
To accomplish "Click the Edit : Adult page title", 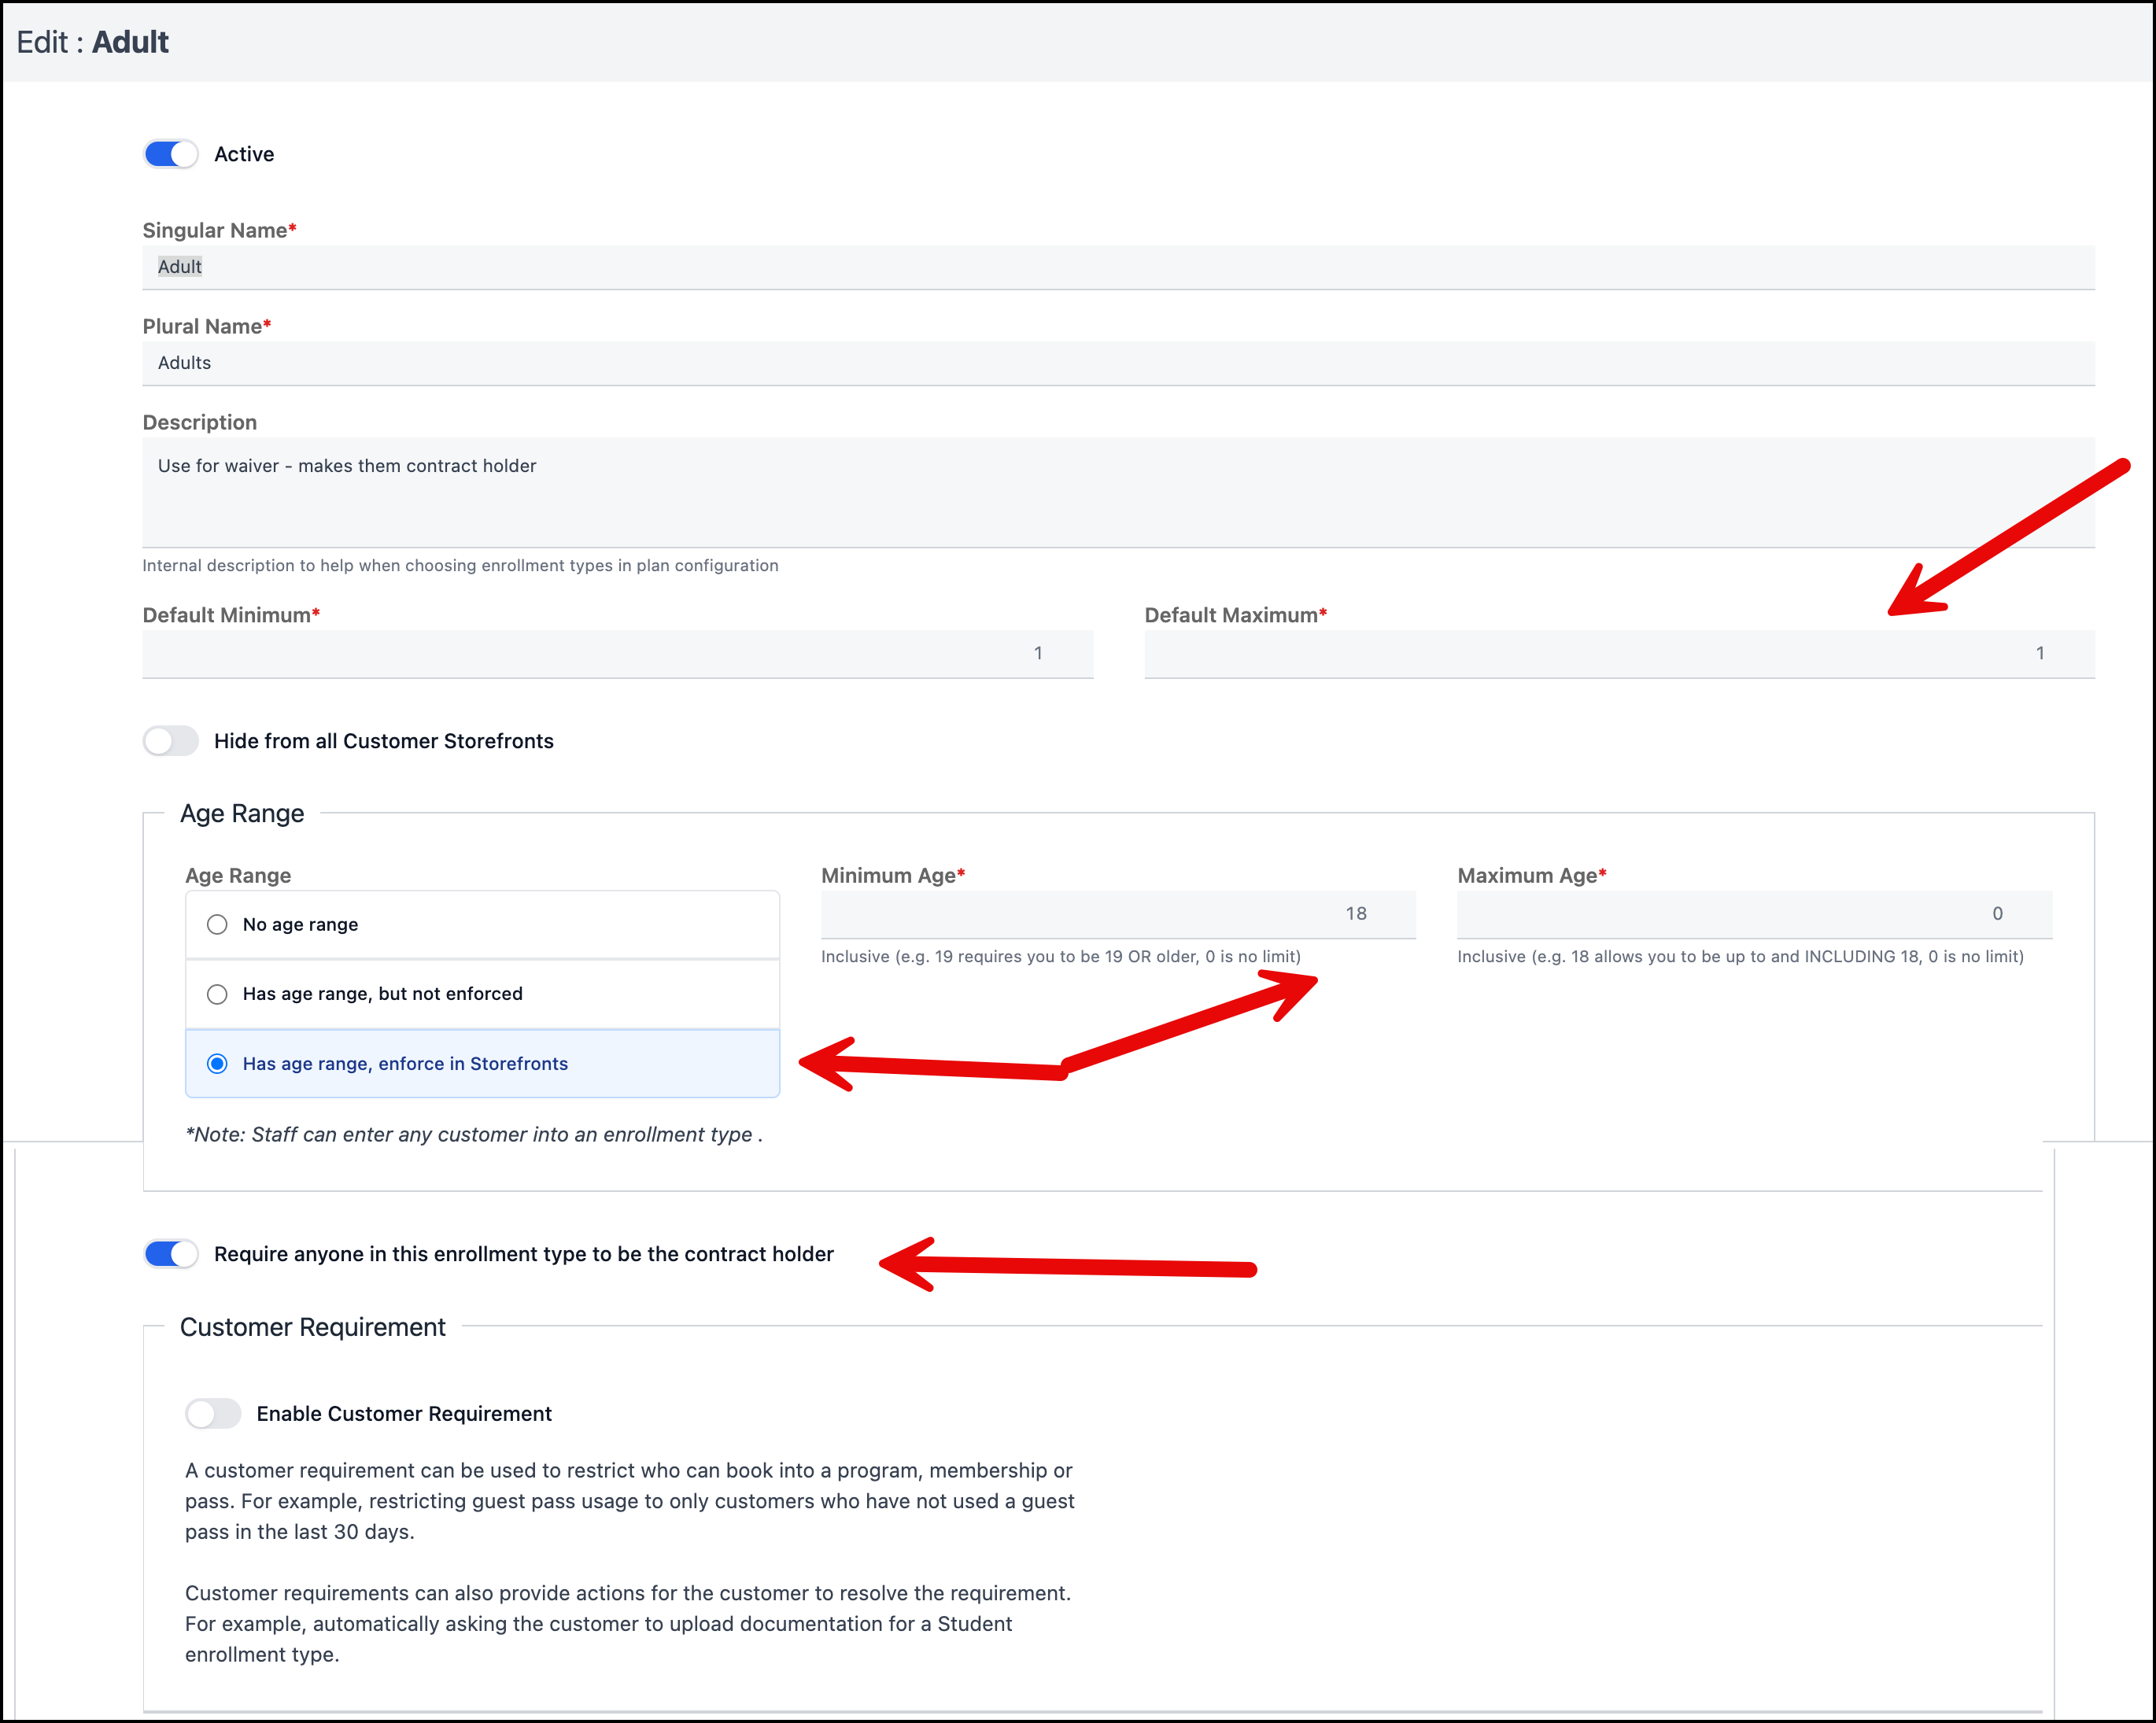I will pyautogui.click(x=93, y=42).
